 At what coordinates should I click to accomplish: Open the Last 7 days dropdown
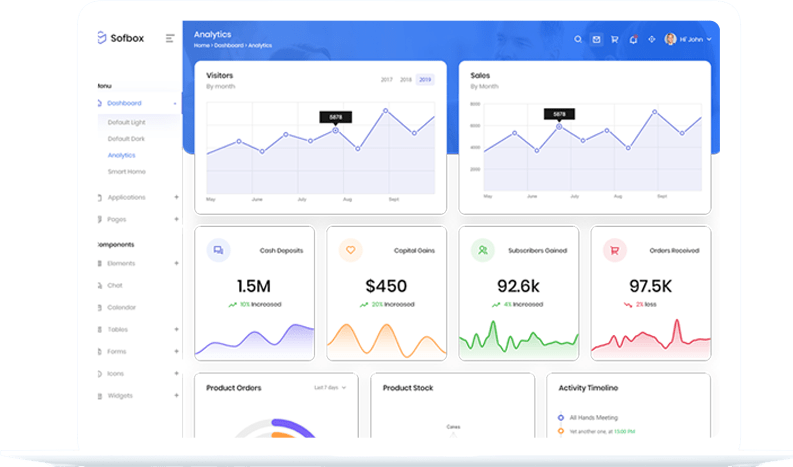pyautogui.click(x=330, y=387)
